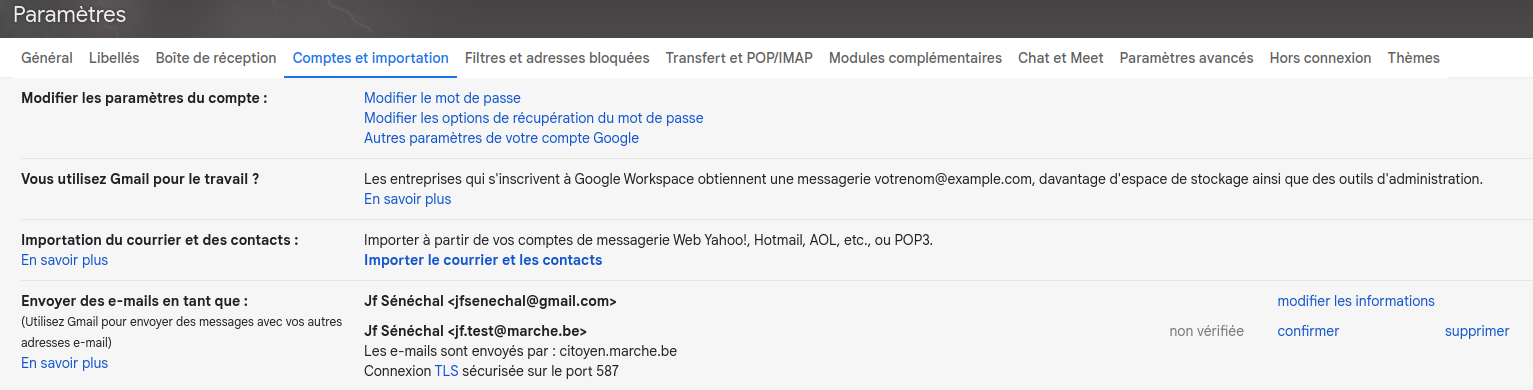
Task: Select the Comptes et importation tab
Action: point(371,58)
